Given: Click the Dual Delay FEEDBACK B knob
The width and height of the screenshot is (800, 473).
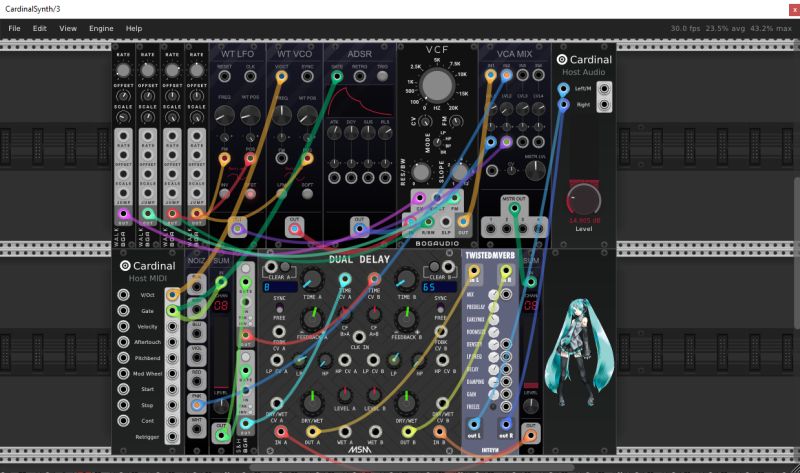Looking at the screenshot, I should [406, 318].
